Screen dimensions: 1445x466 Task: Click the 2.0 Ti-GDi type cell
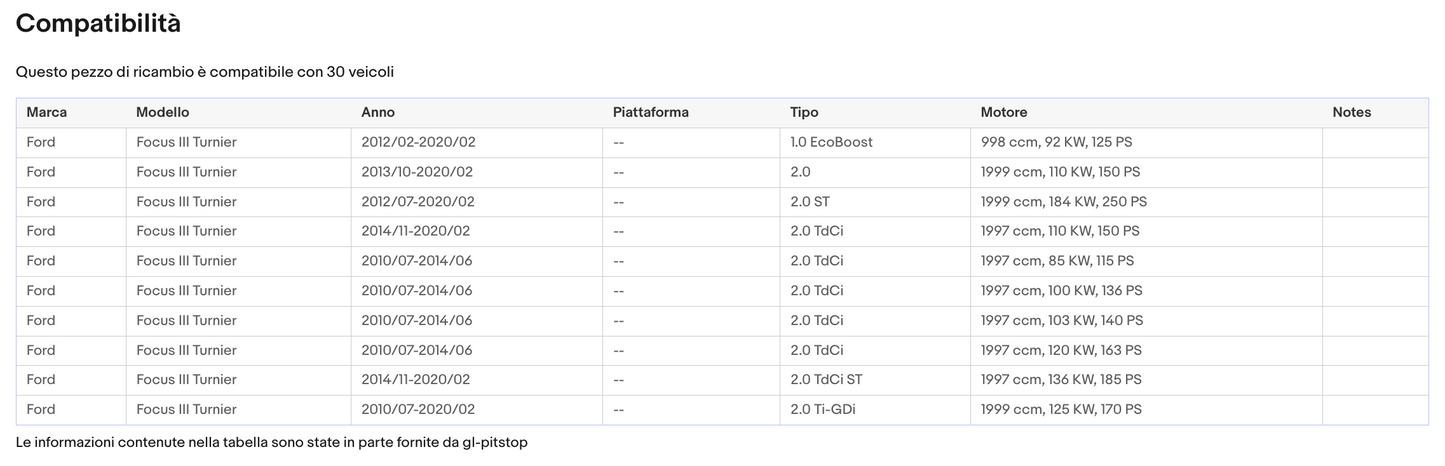(823, 410)
